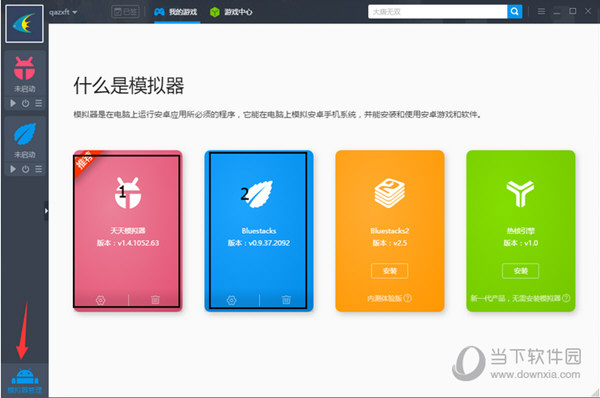The width and height of the screenshot is (600, 398).
Task: Click the 内测体验版 help question icon
Action: (x=408, y=298)
